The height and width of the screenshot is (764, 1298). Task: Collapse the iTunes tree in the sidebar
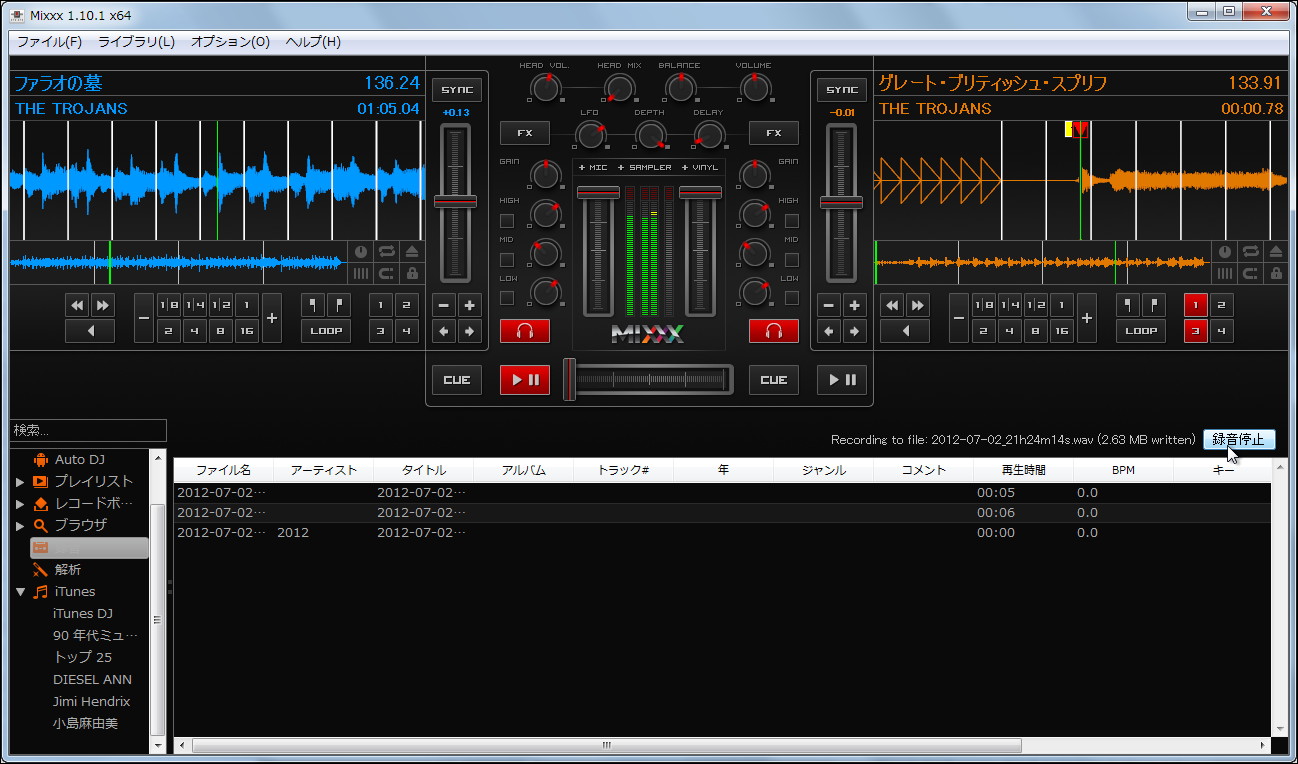point(20,590)
